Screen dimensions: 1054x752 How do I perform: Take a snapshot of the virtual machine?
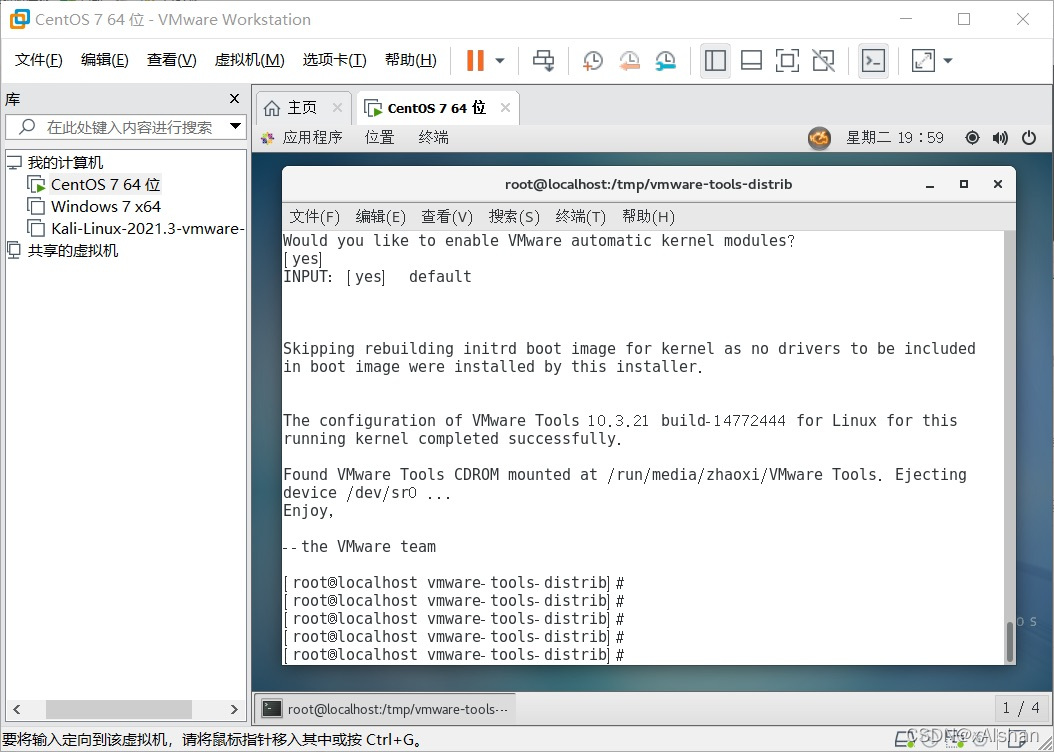[592, 60]
